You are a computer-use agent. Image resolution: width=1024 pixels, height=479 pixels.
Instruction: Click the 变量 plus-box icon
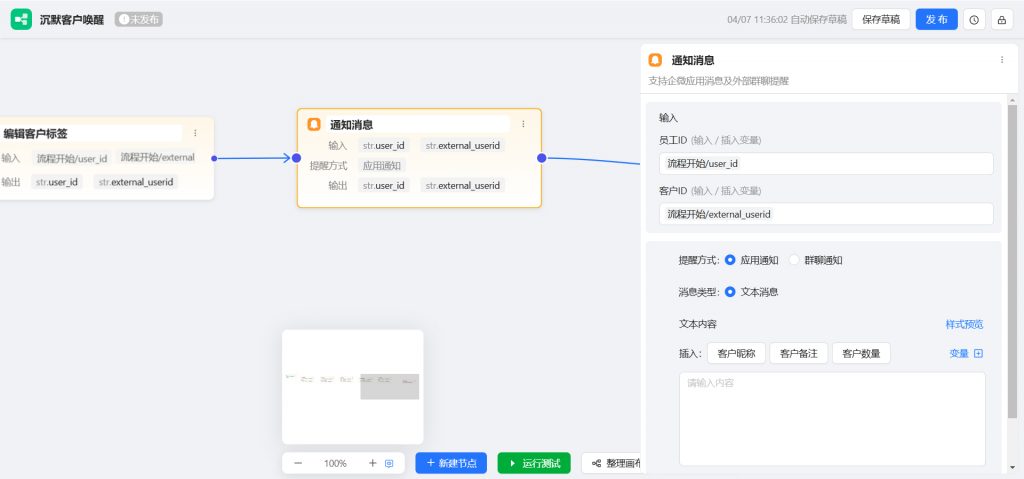978,354
